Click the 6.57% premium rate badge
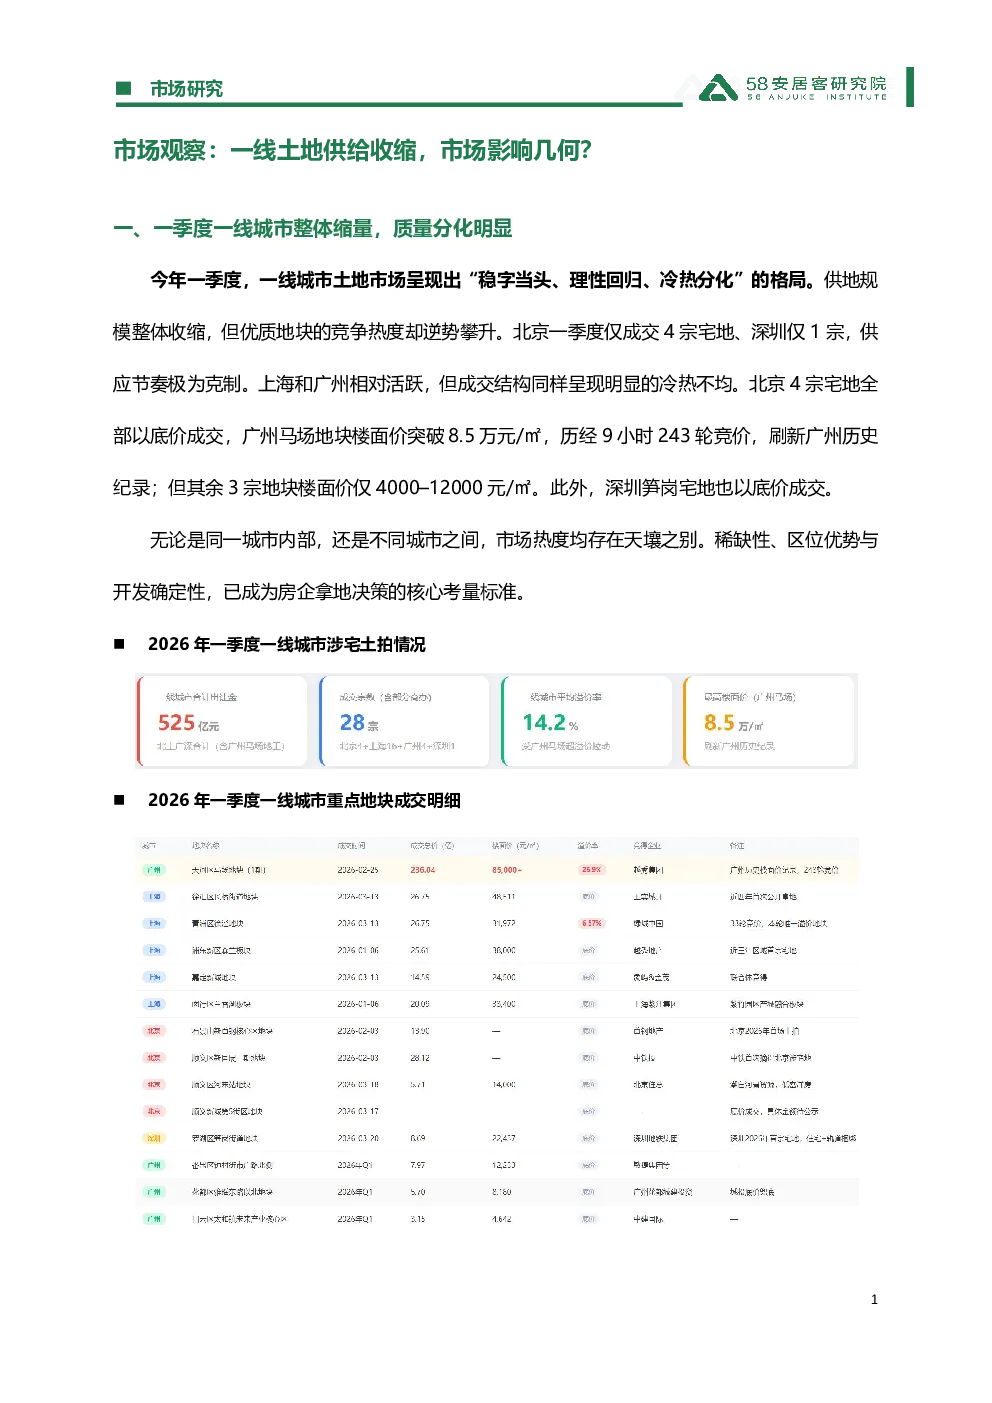The width and height of the screenshot is (992, 1403). [x=591, y=923]
